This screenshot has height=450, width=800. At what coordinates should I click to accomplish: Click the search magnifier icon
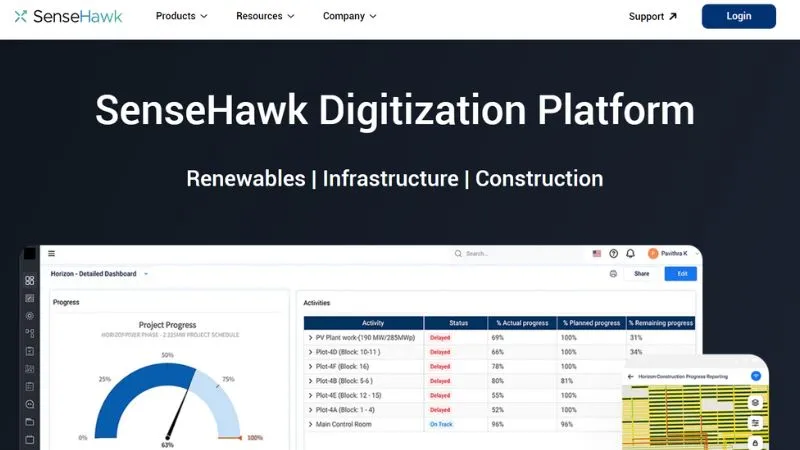(458, 254)
